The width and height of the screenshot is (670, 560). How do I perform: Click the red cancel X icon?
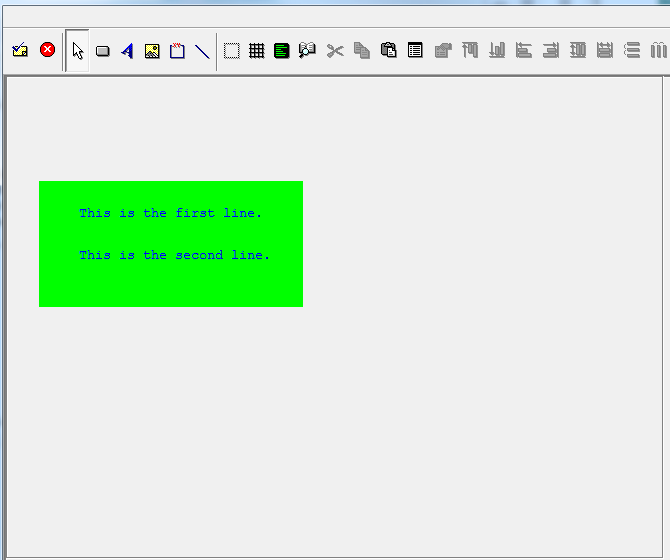point(47,50)
